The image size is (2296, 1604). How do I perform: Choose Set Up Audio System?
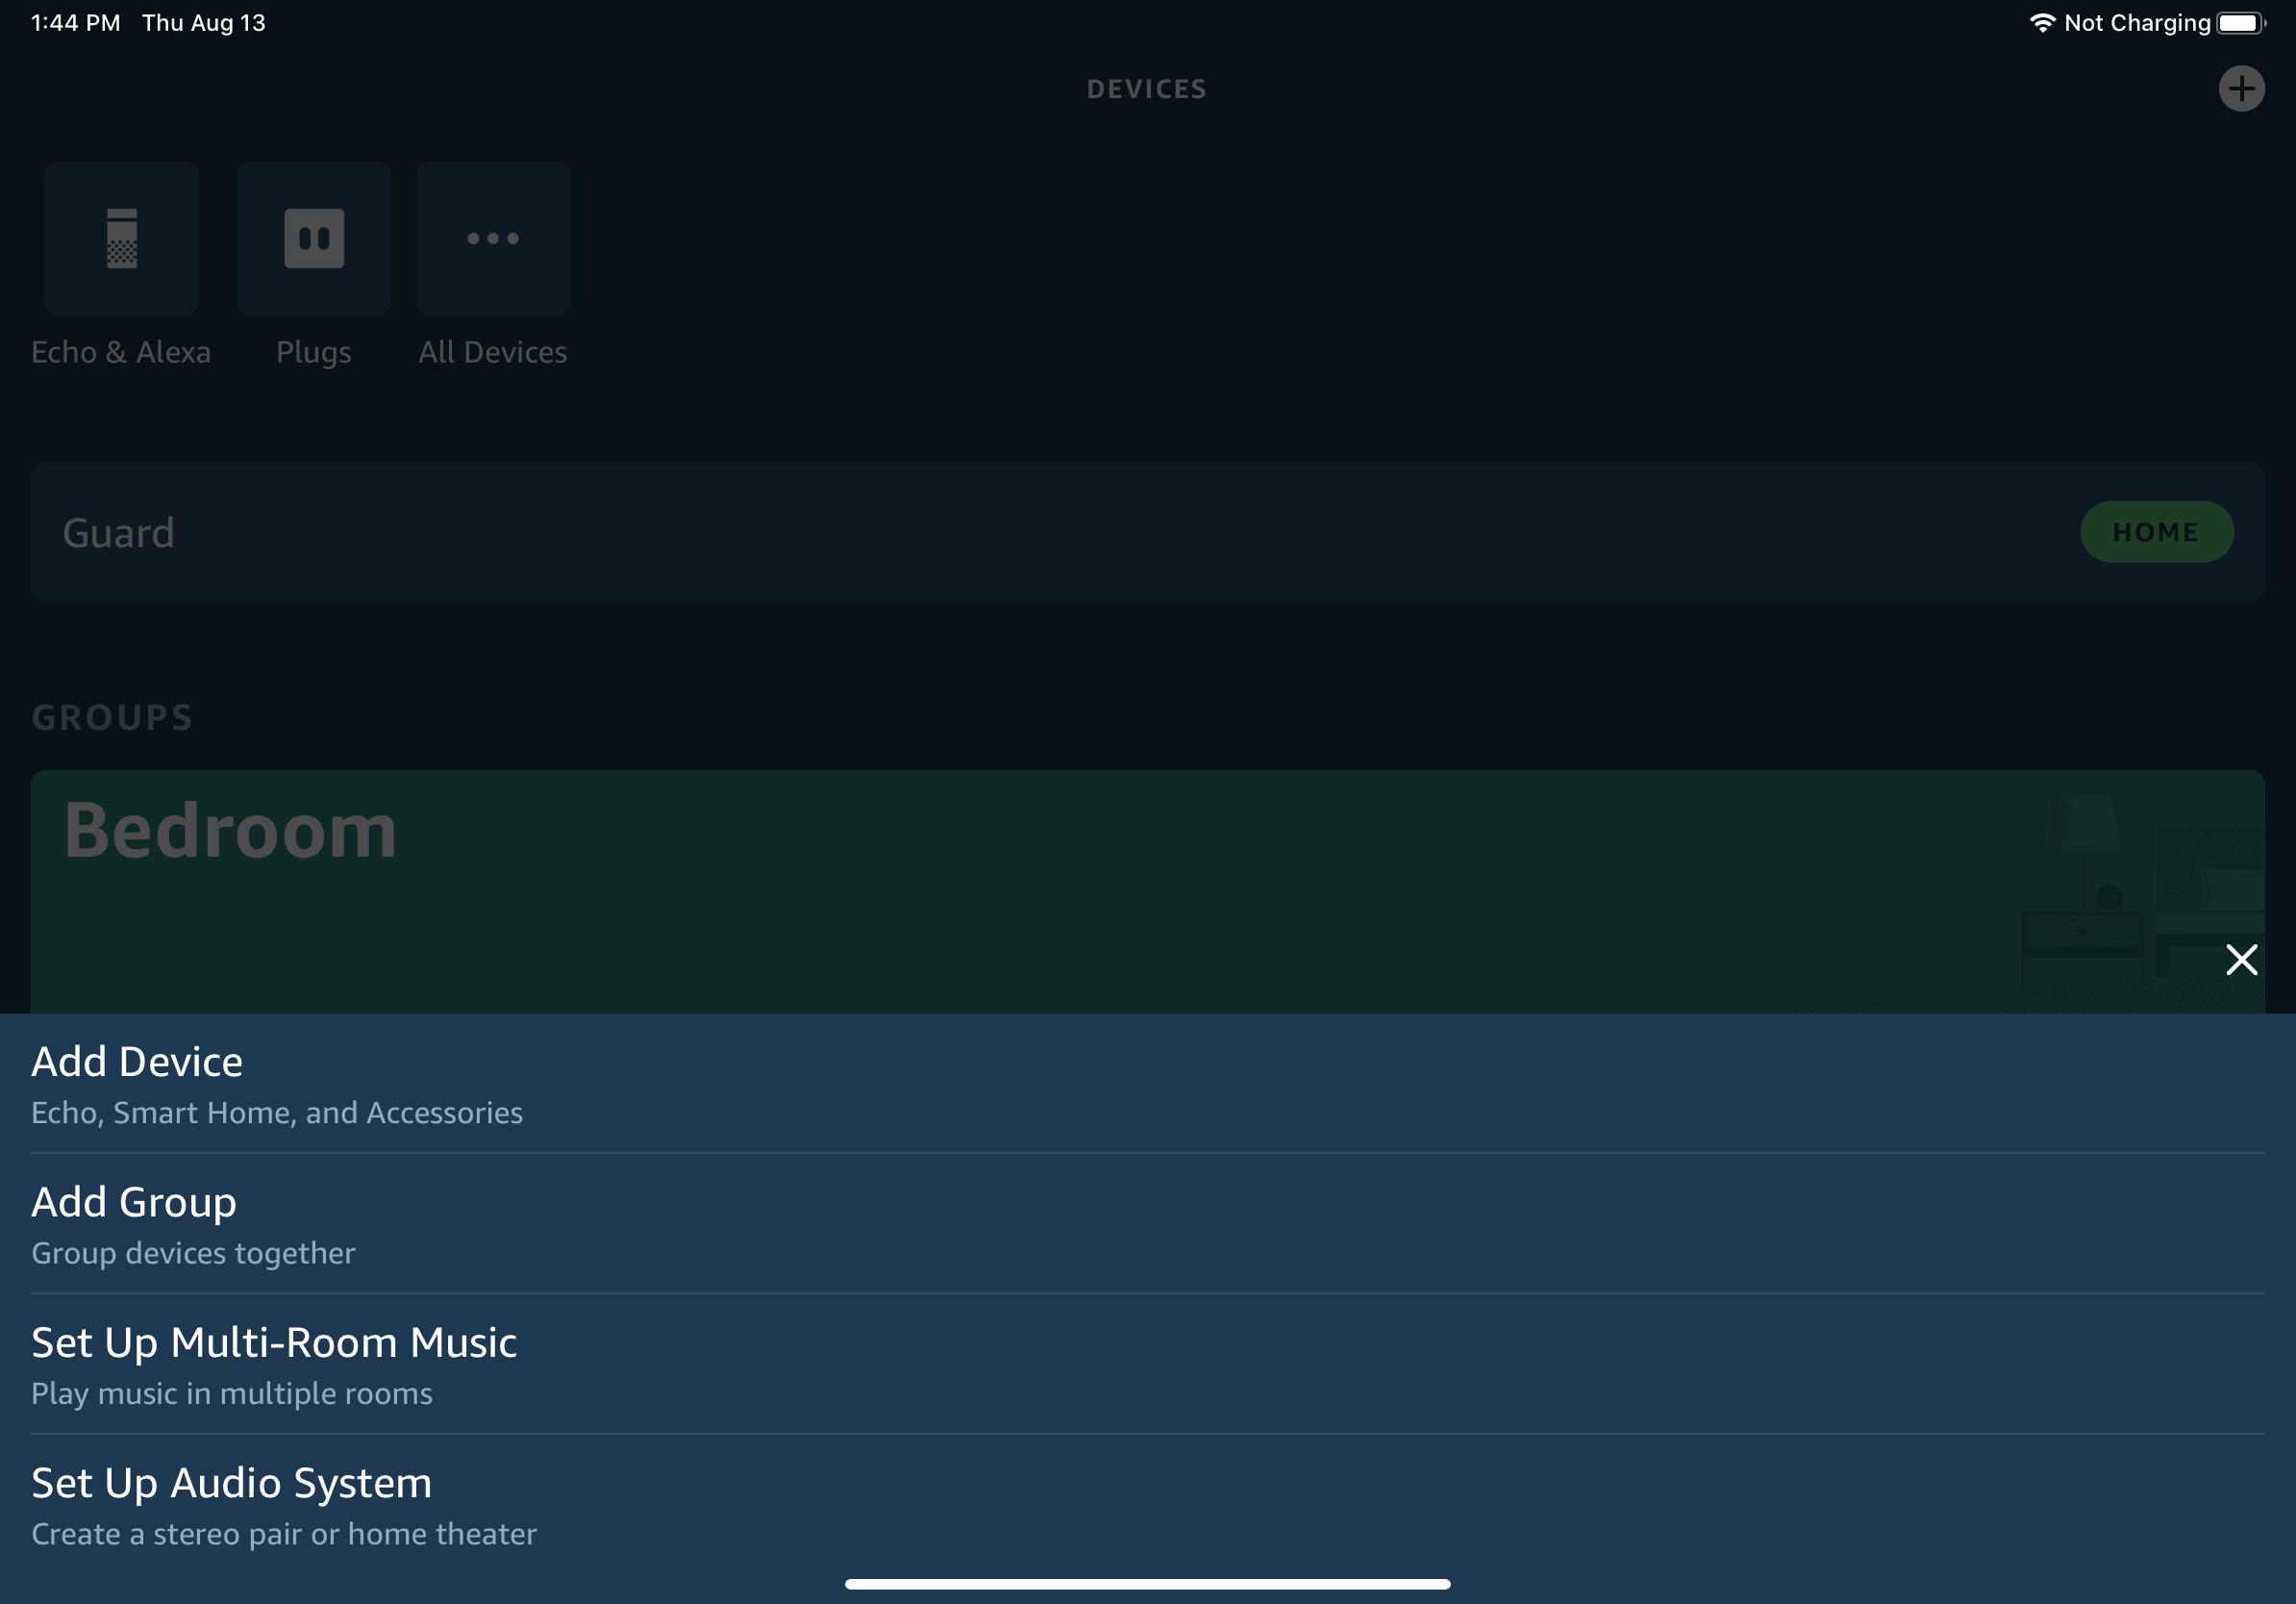[232, 1483]
